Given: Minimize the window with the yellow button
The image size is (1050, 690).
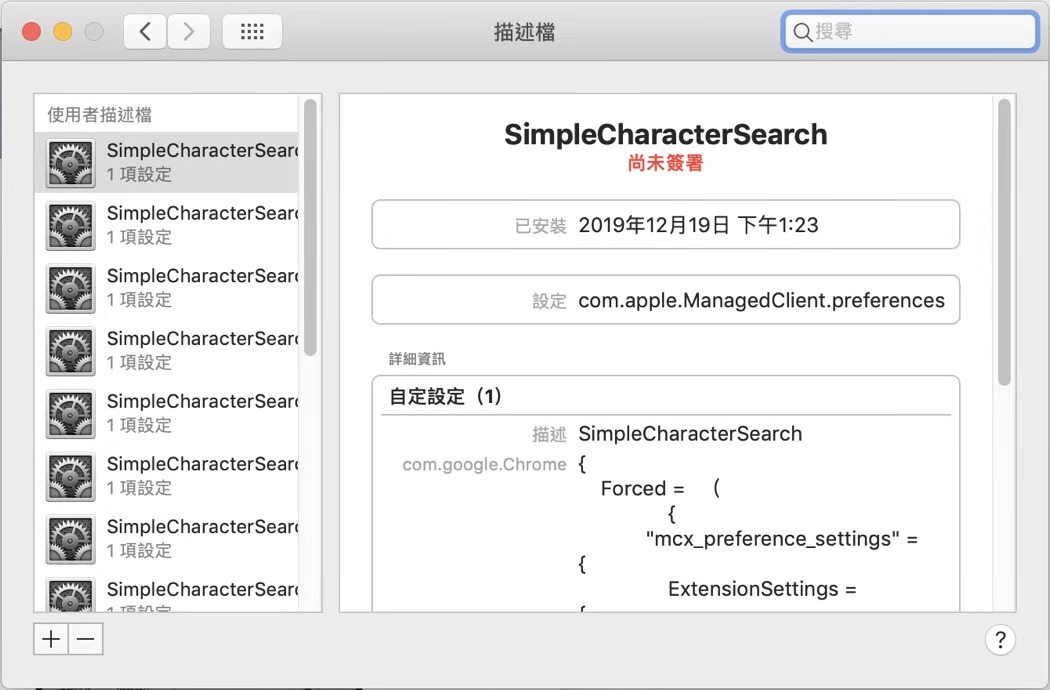Looking at the screenshot, I should tap(63, 31).
